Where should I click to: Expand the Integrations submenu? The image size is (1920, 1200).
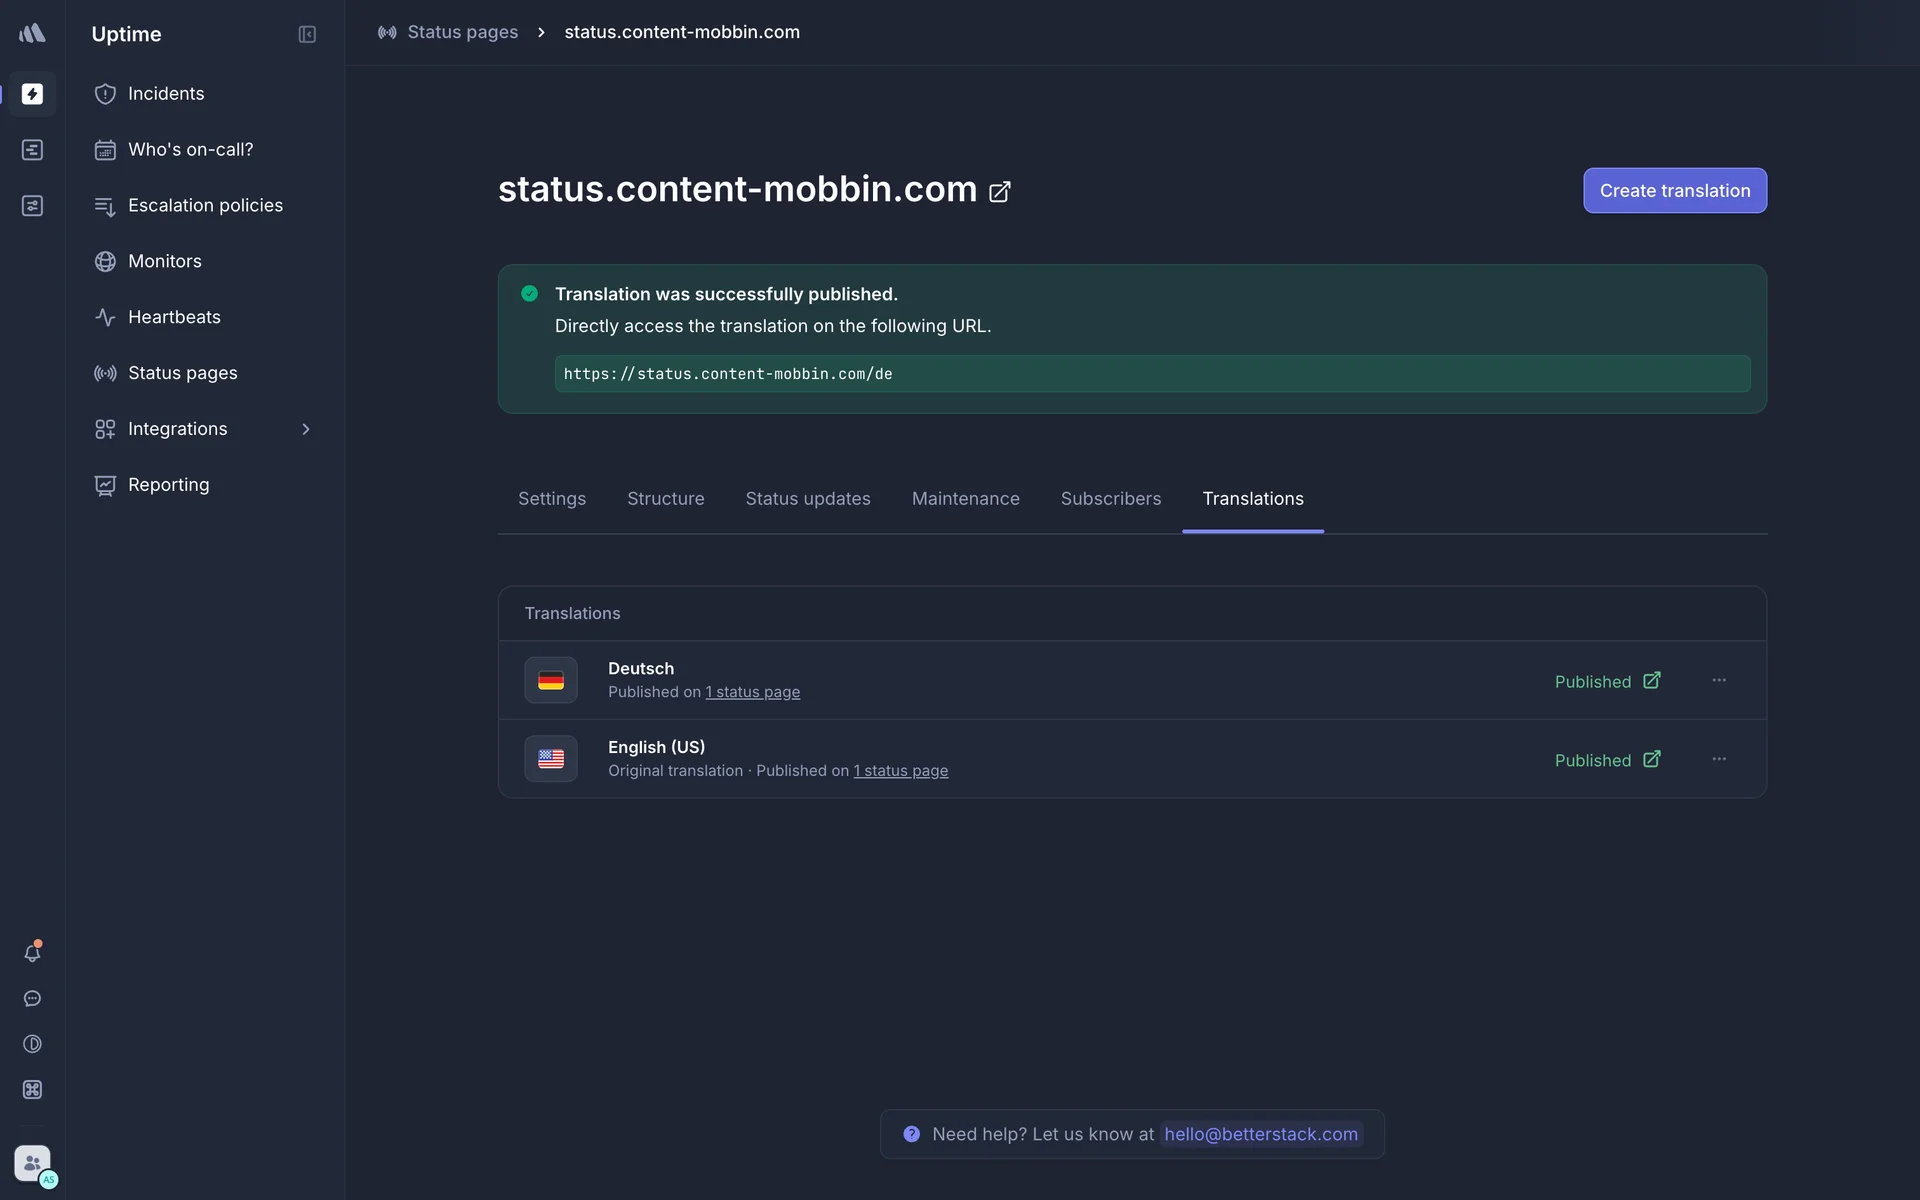click(305, 429)
